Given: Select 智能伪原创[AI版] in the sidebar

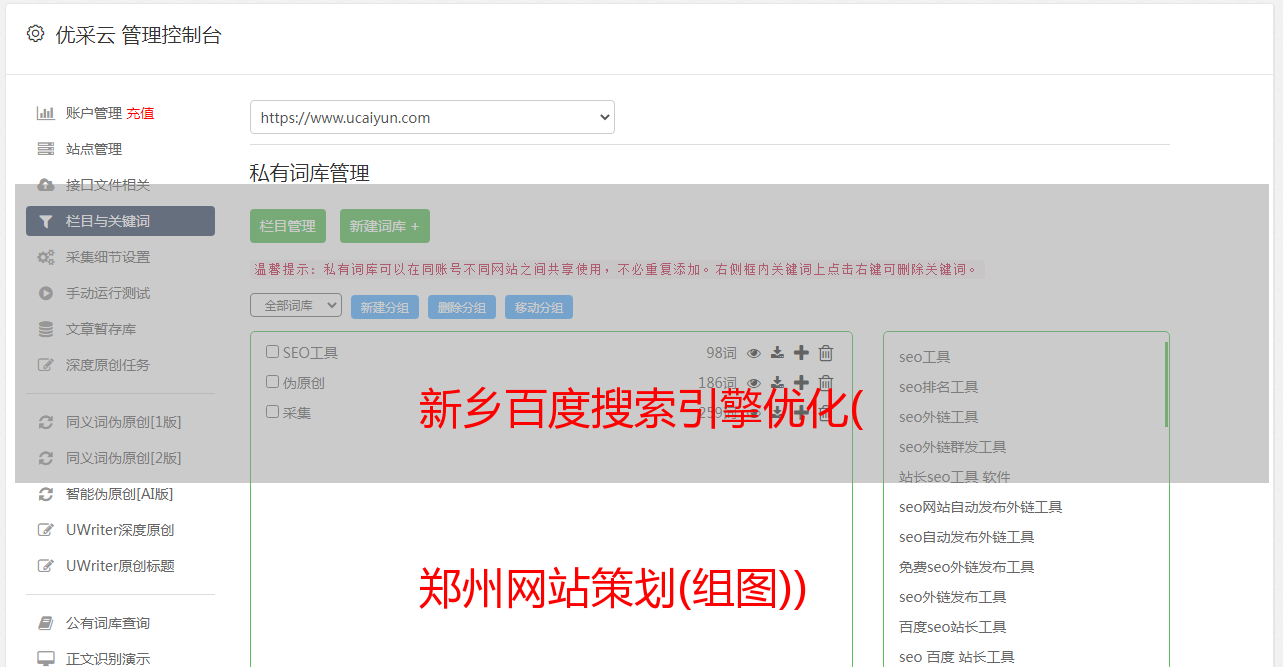Looking at the screenshot, I should pos(120,494).
